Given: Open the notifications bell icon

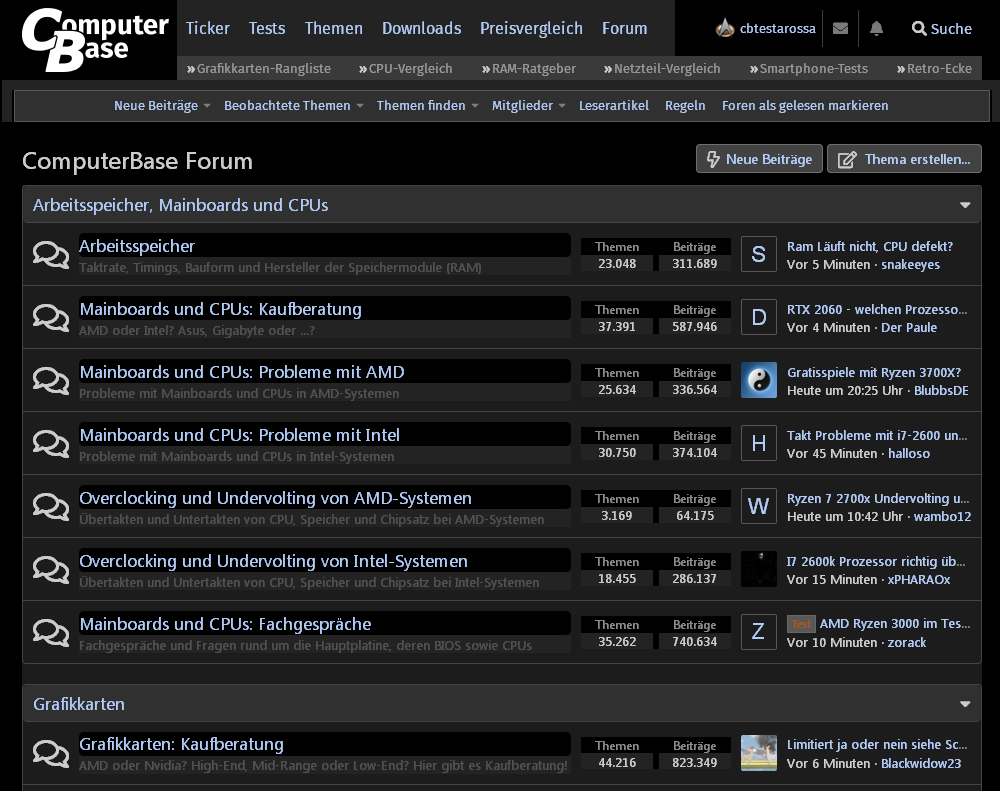Looking at the screenshot, I should pyautogui.click(x=876, y=29).
